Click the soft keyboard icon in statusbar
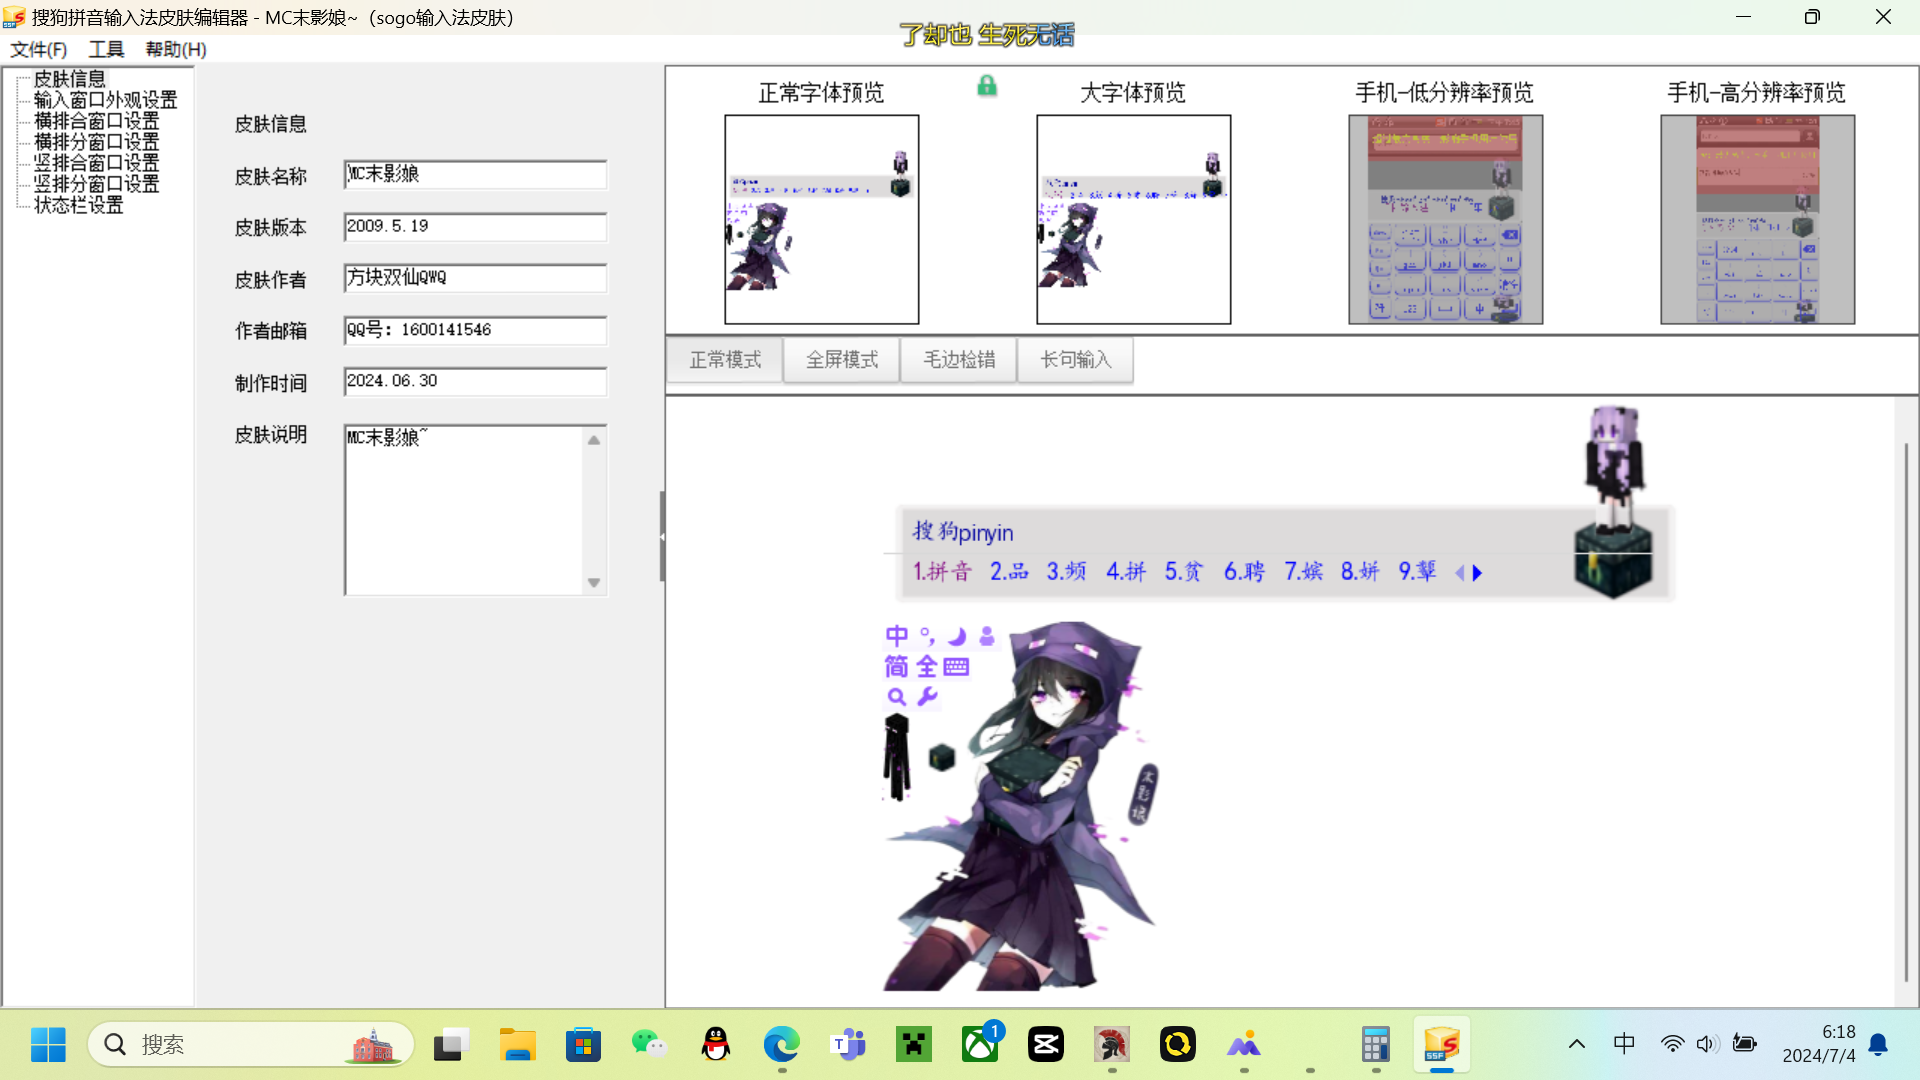The width and height of the screenshot is (1920, 1080). (957, 667)
